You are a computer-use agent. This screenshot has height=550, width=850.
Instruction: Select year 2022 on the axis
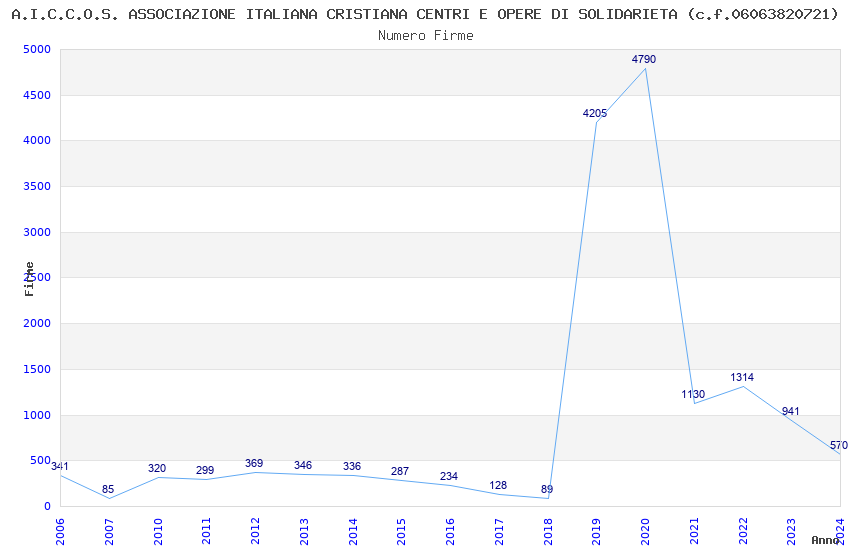743,531
